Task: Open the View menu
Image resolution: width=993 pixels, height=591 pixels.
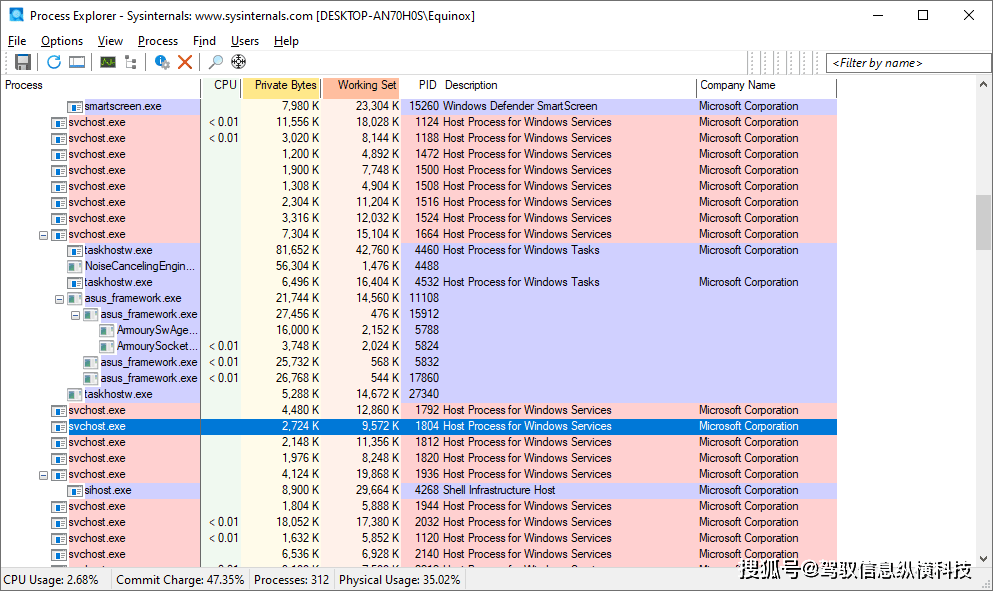Action: point(110,41)
